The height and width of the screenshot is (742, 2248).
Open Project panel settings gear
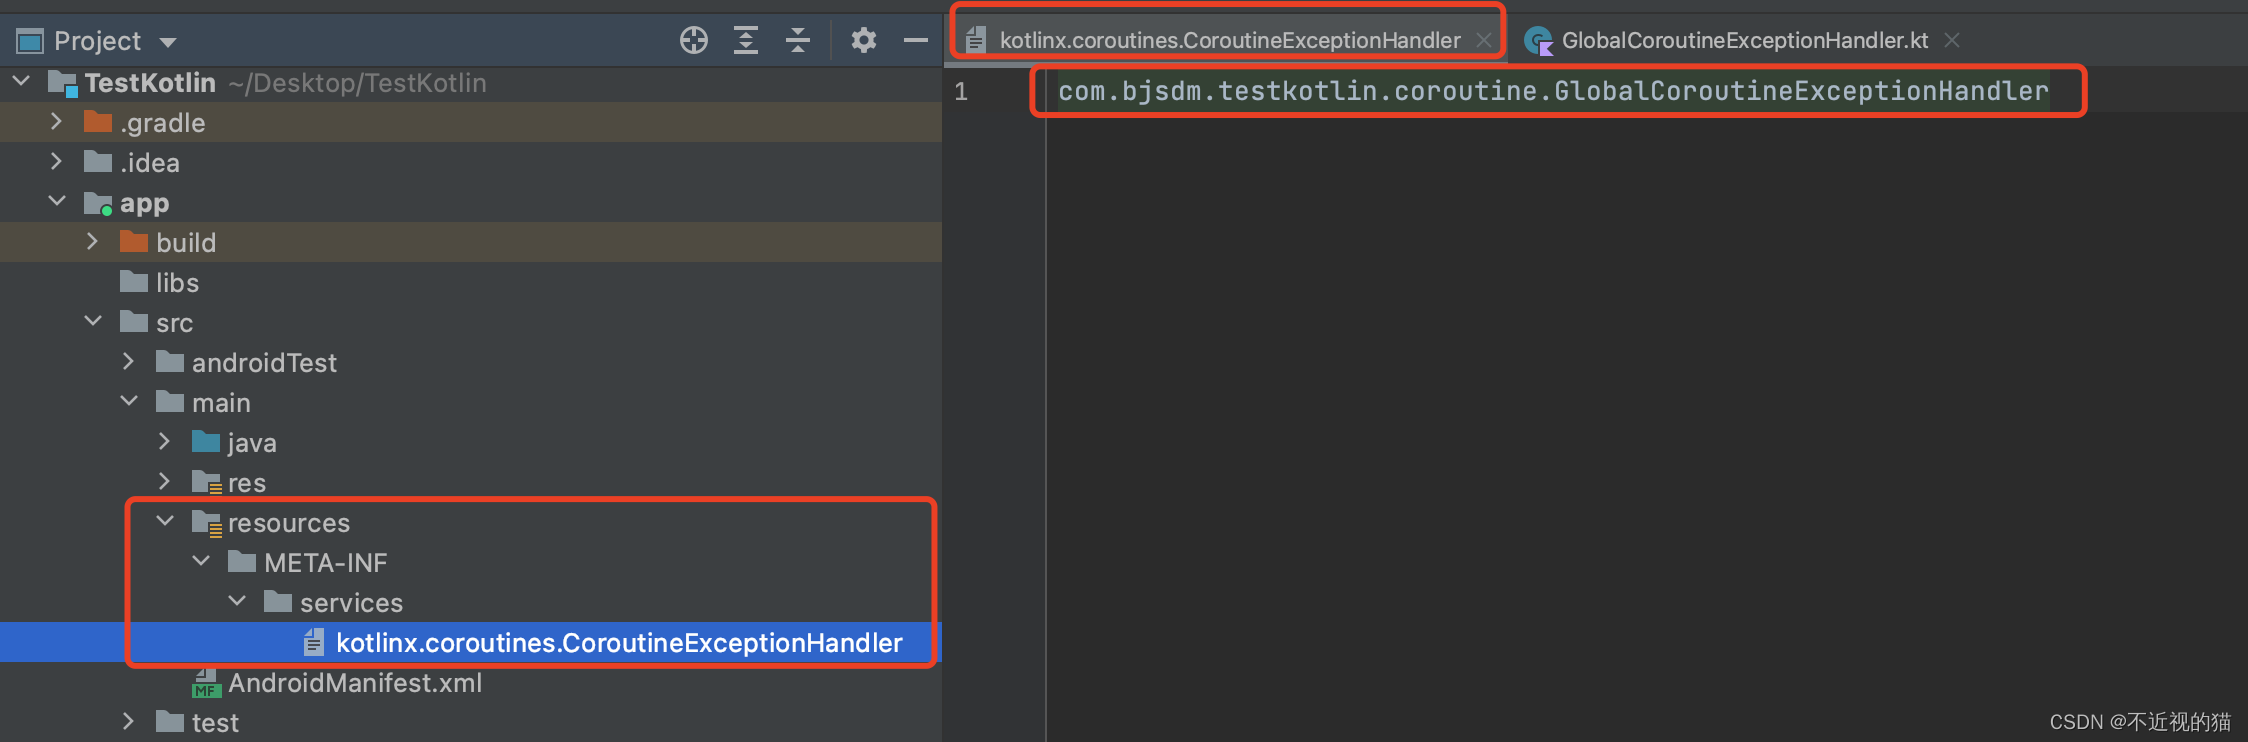(x=864, y=40)
